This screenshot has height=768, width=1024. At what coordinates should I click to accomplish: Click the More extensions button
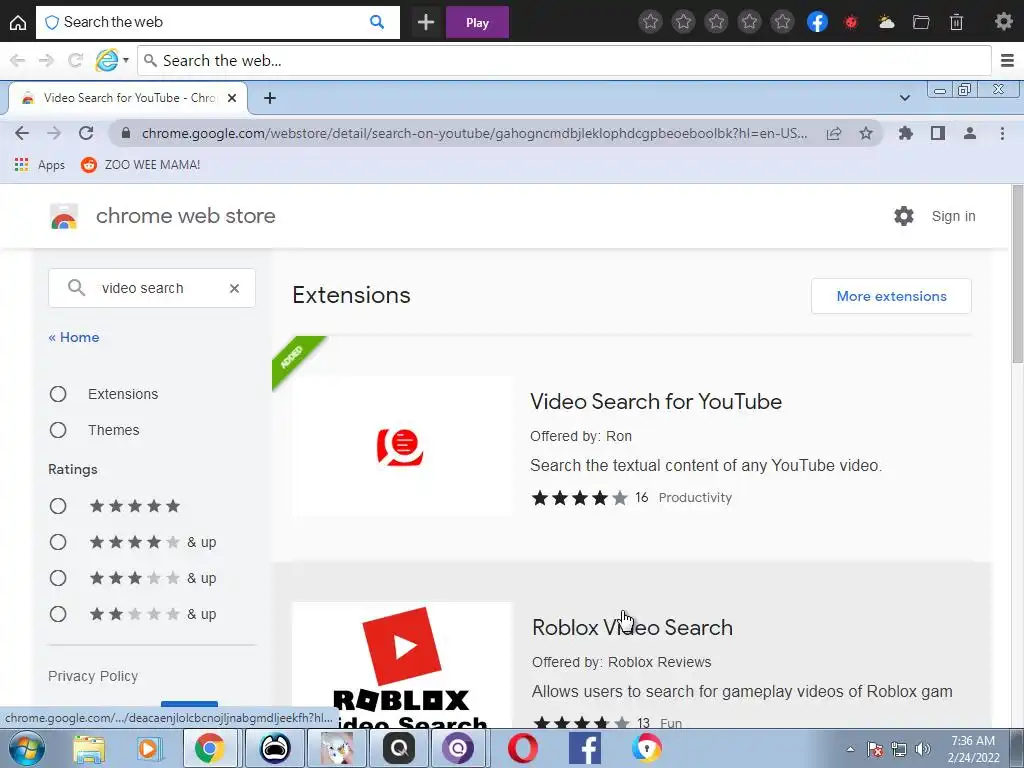pyautogui.click(x=891, y=296)
